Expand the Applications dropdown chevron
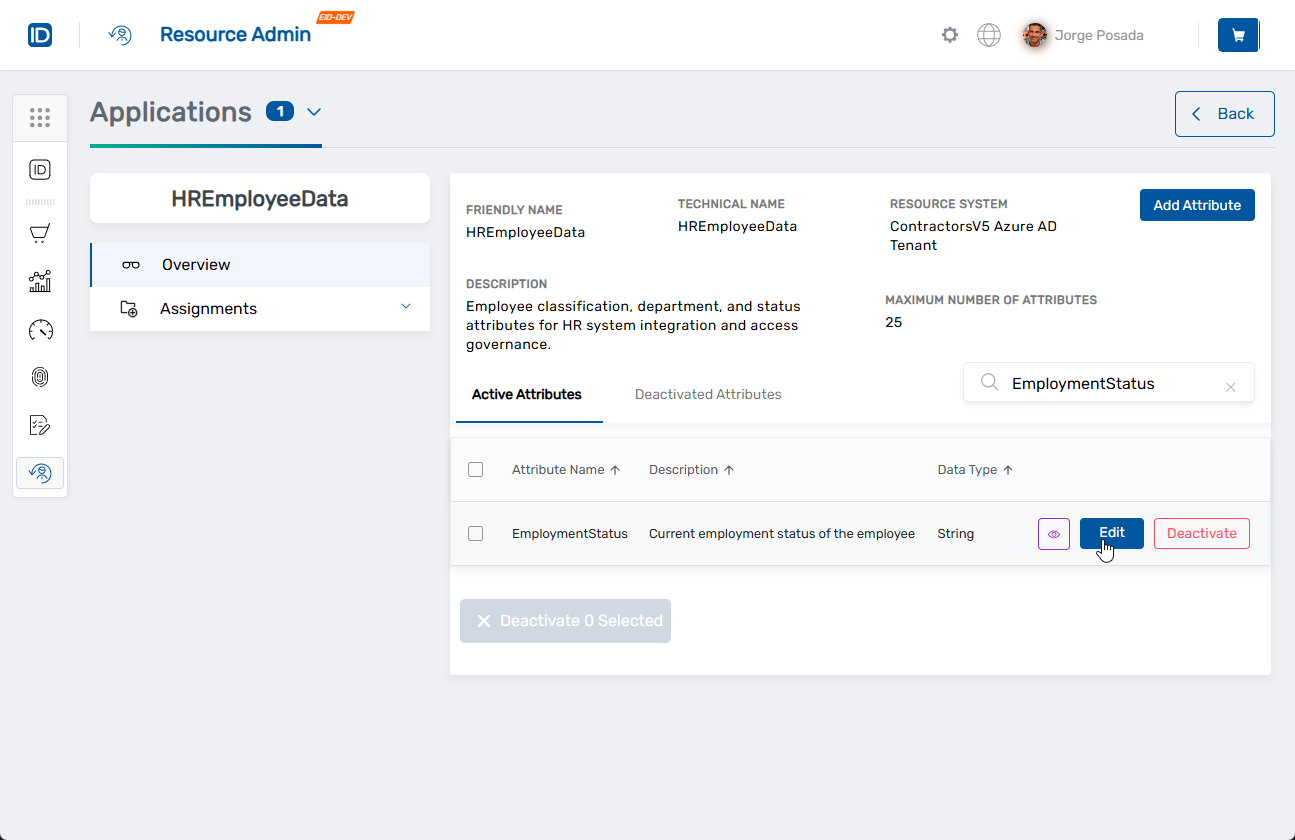Screen dimensions: 1295x840 pyautogui.click(x=314, y=112)
